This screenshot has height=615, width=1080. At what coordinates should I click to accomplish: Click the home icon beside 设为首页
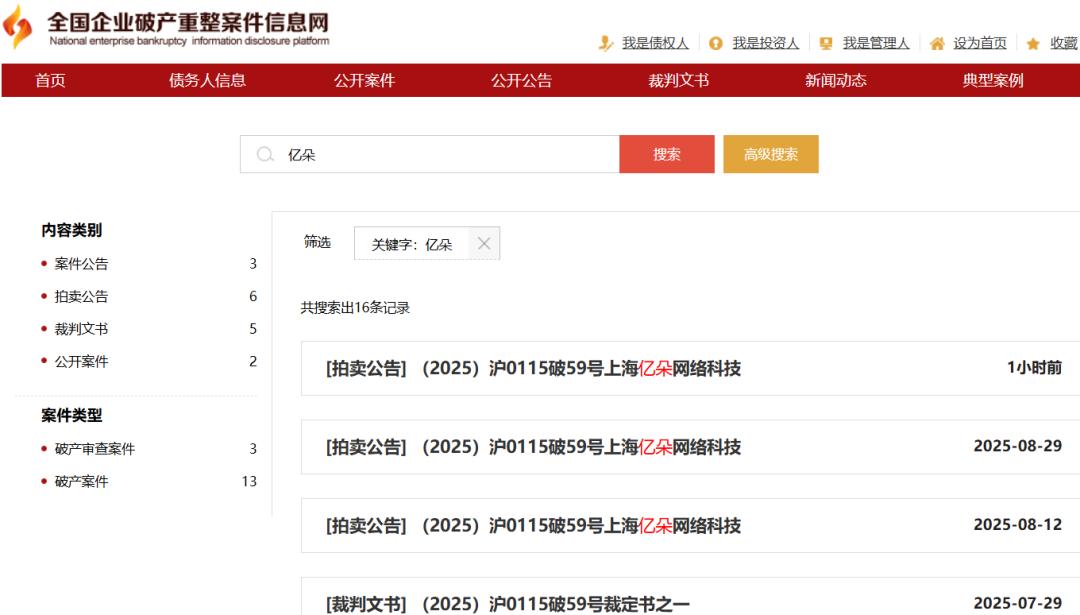point(937,43)
